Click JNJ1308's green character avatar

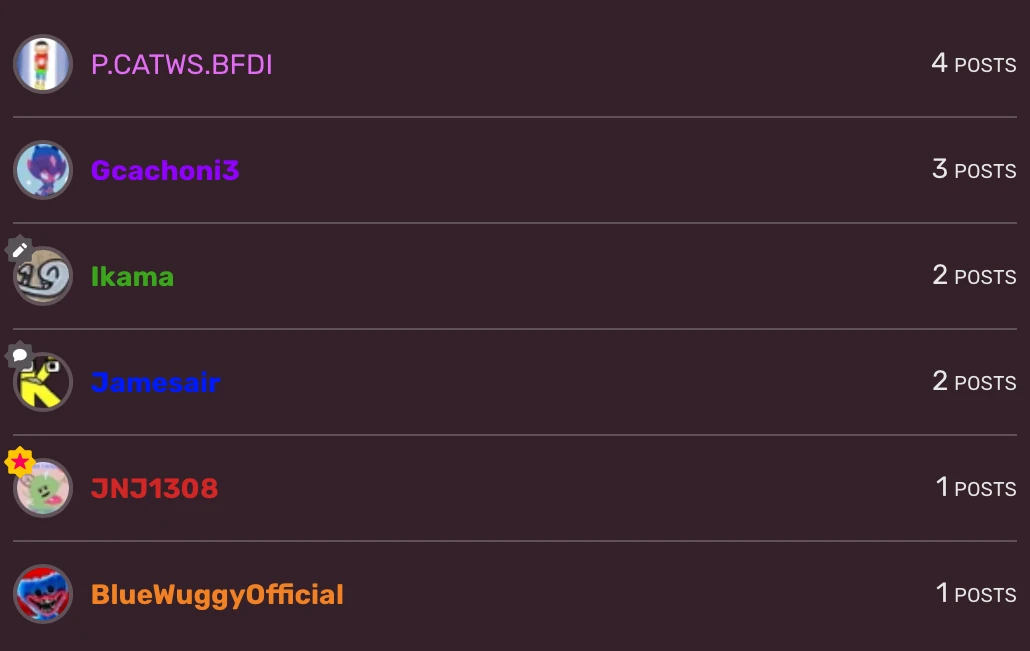[x=42, y=488]
